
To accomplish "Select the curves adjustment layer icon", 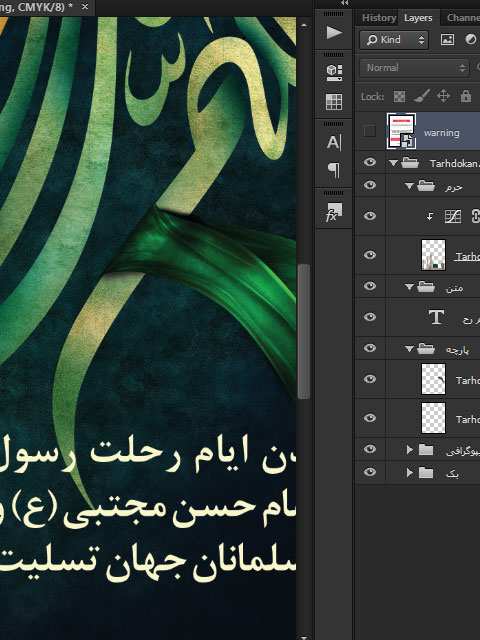I will pos(453,216).
